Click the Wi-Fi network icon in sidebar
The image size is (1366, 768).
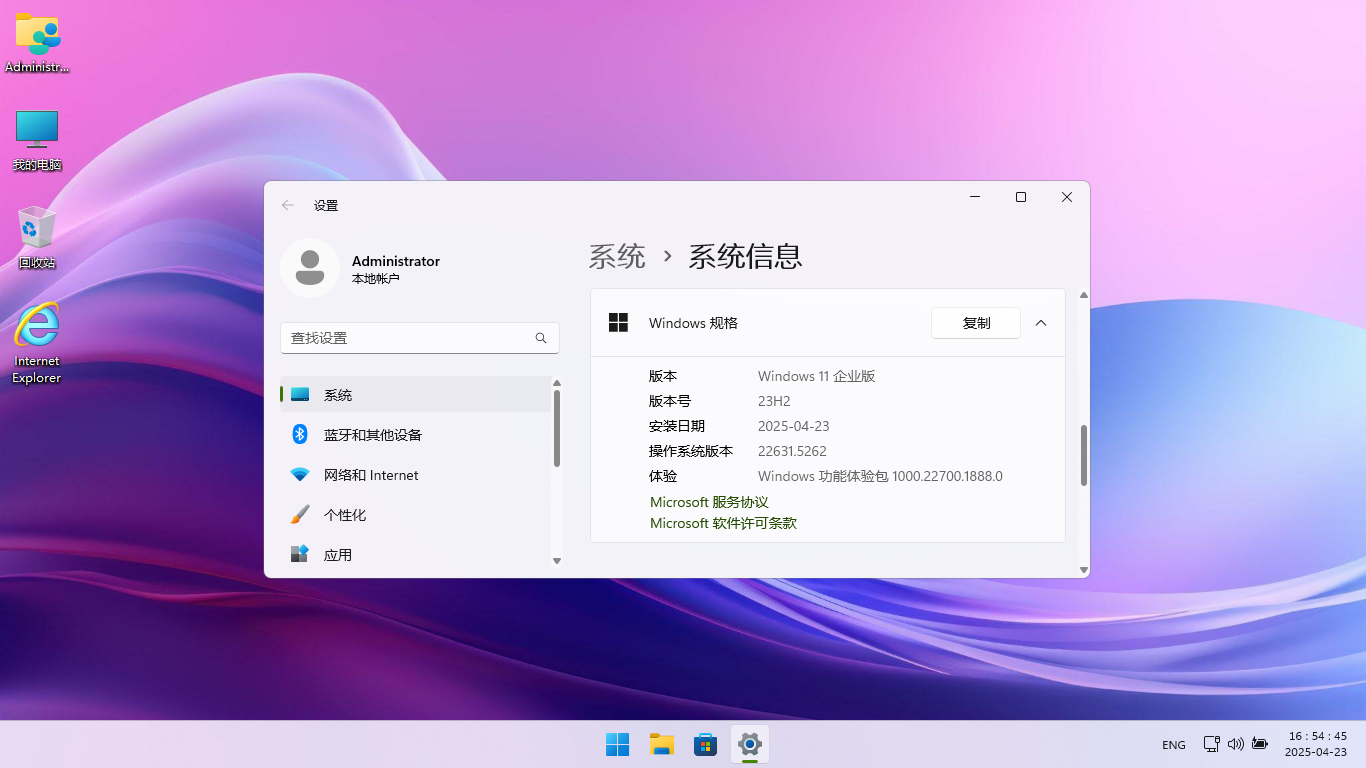pyautogui.click(x=300, y=475)
